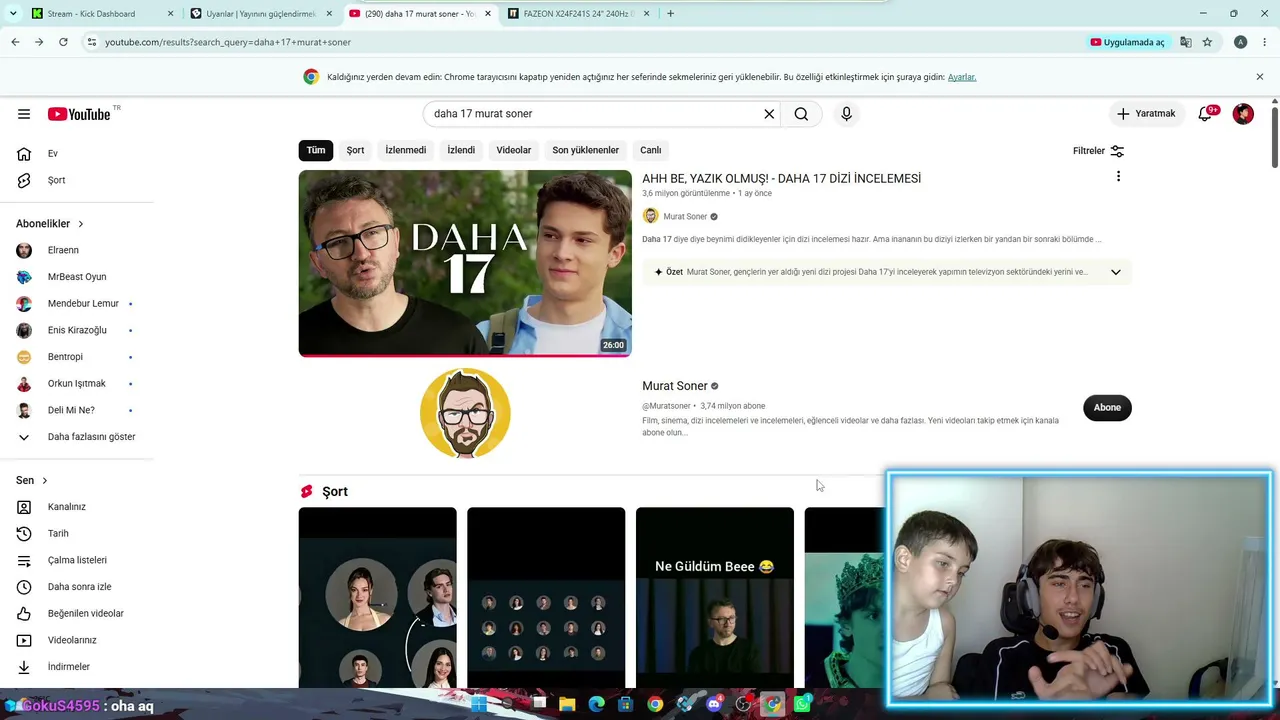Select the İzlenmedi filter chip
1280x720 pixels.
406,150
